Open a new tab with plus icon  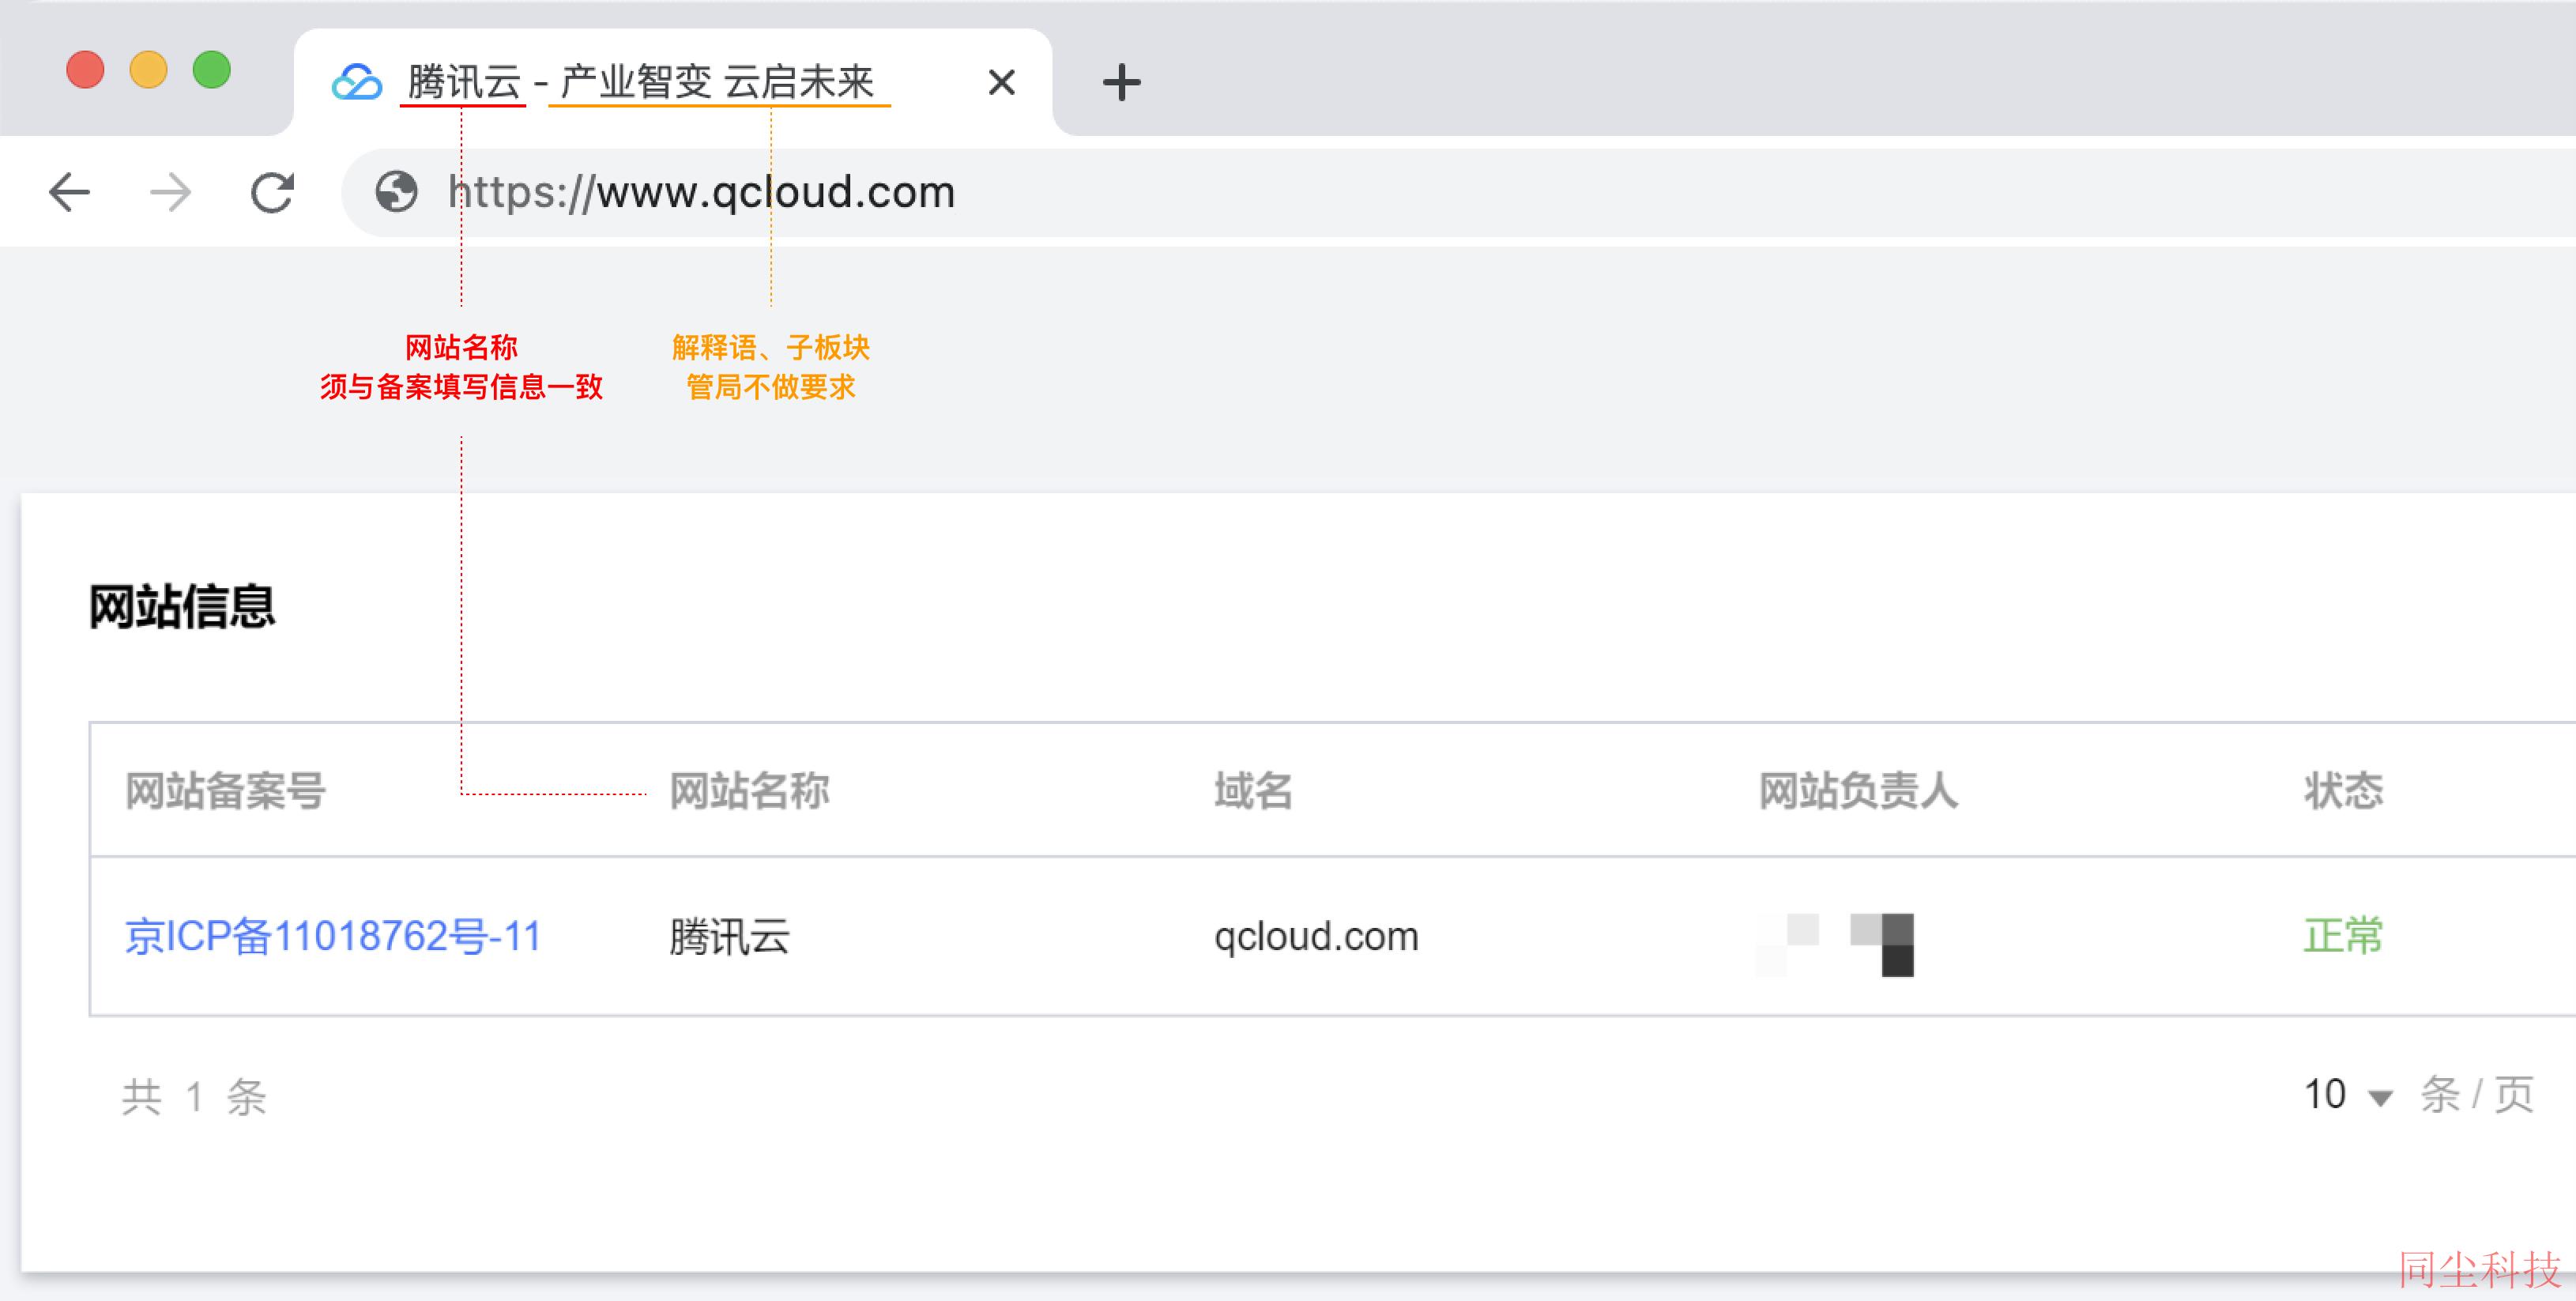point(1121,82)
